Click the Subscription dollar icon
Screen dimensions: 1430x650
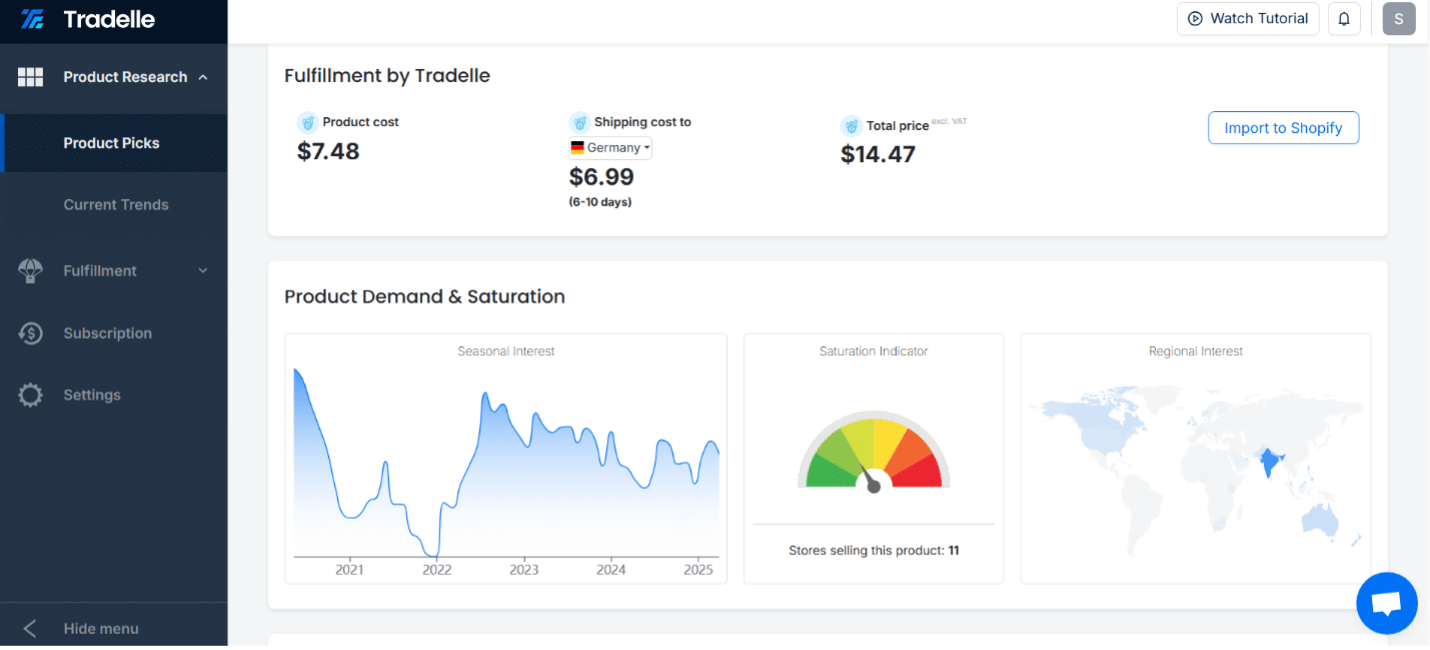coord(31,333)
